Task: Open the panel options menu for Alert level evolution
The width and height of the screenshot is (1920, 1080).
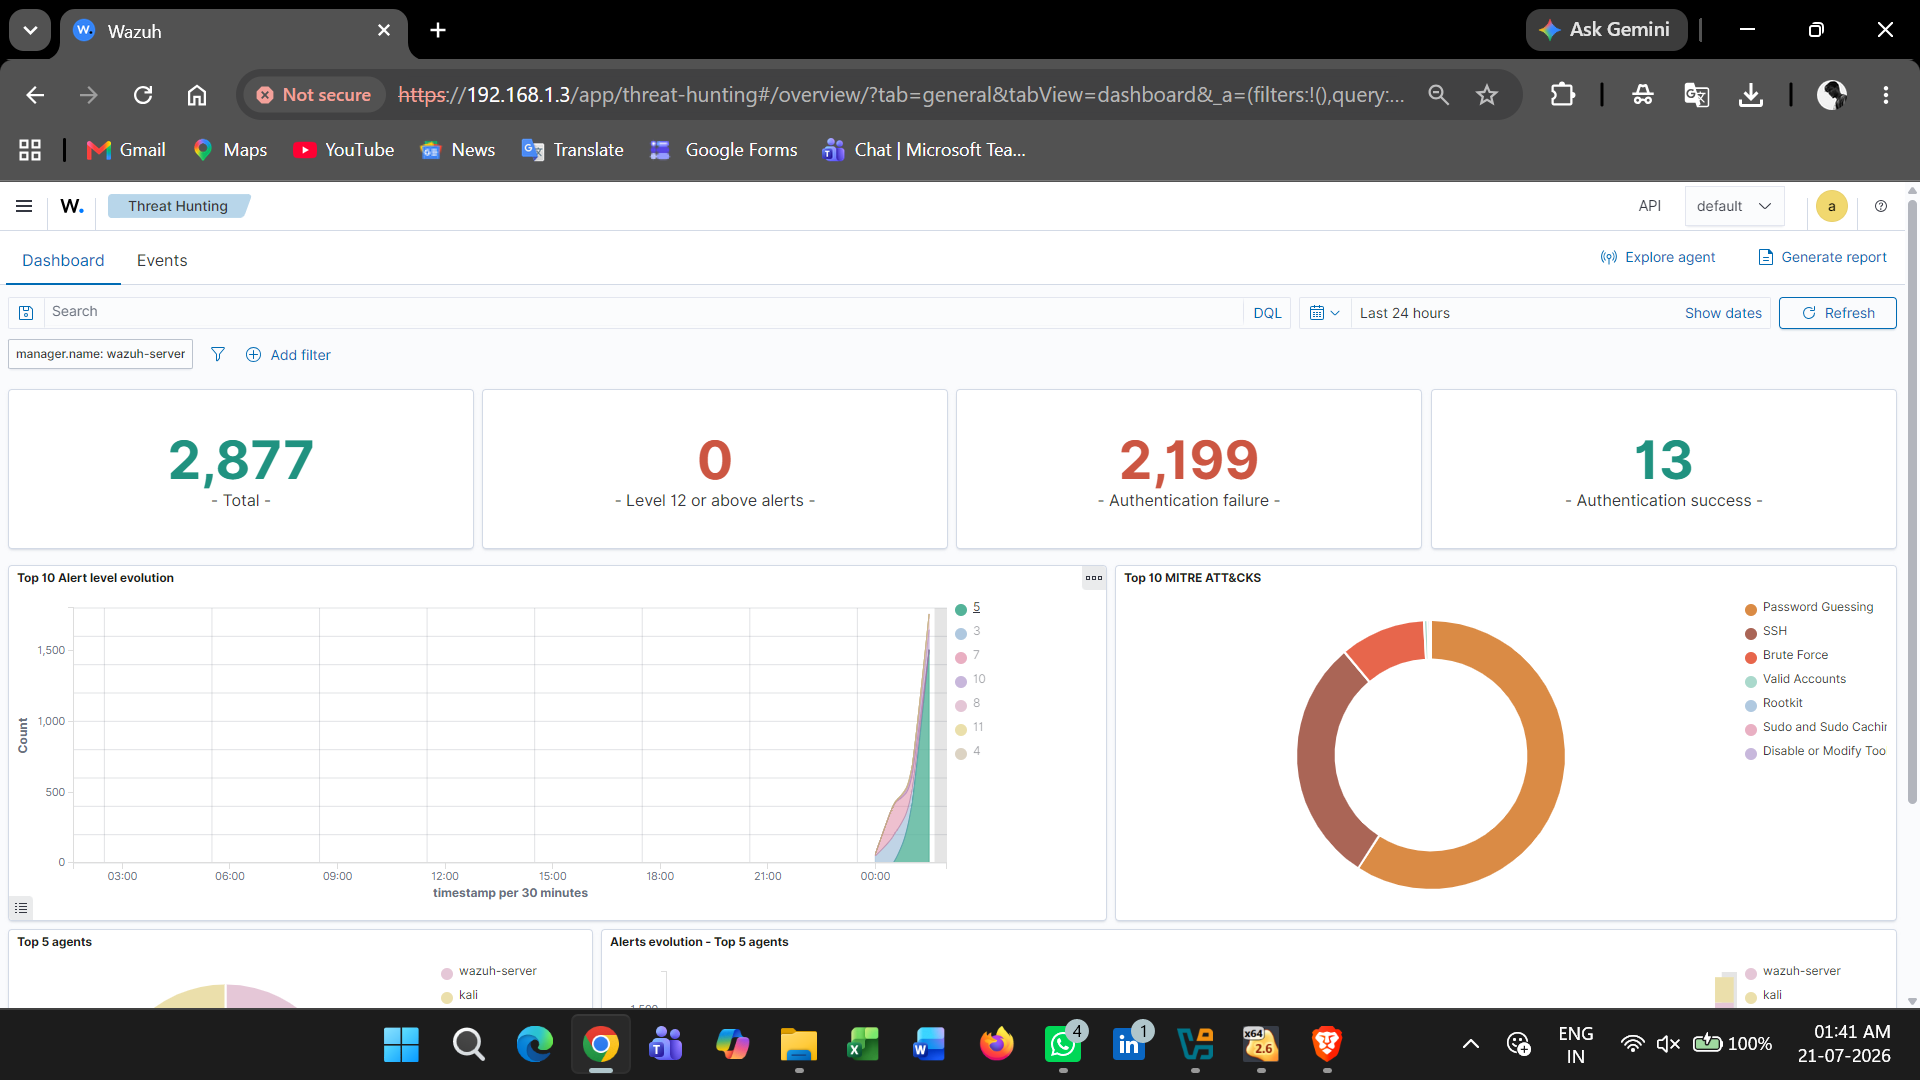Action: point(1094,578)
